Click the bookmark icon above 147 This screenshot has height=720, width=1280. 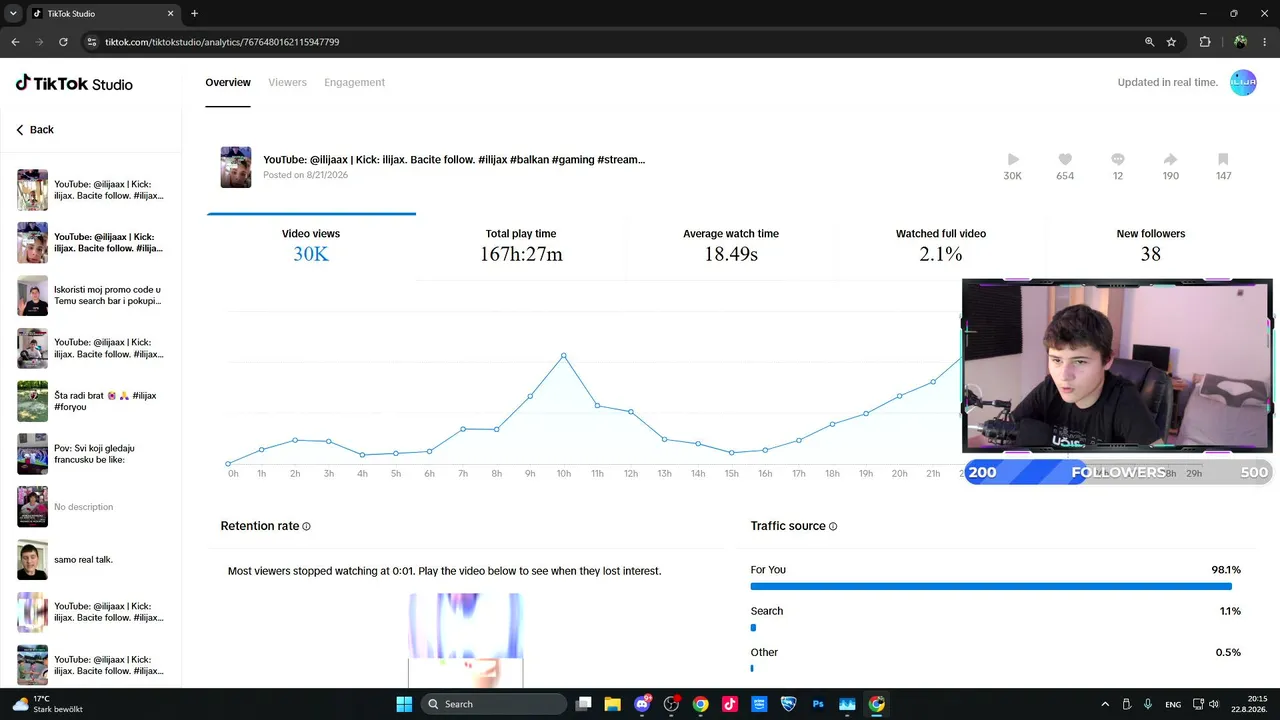pos(1223,159)
